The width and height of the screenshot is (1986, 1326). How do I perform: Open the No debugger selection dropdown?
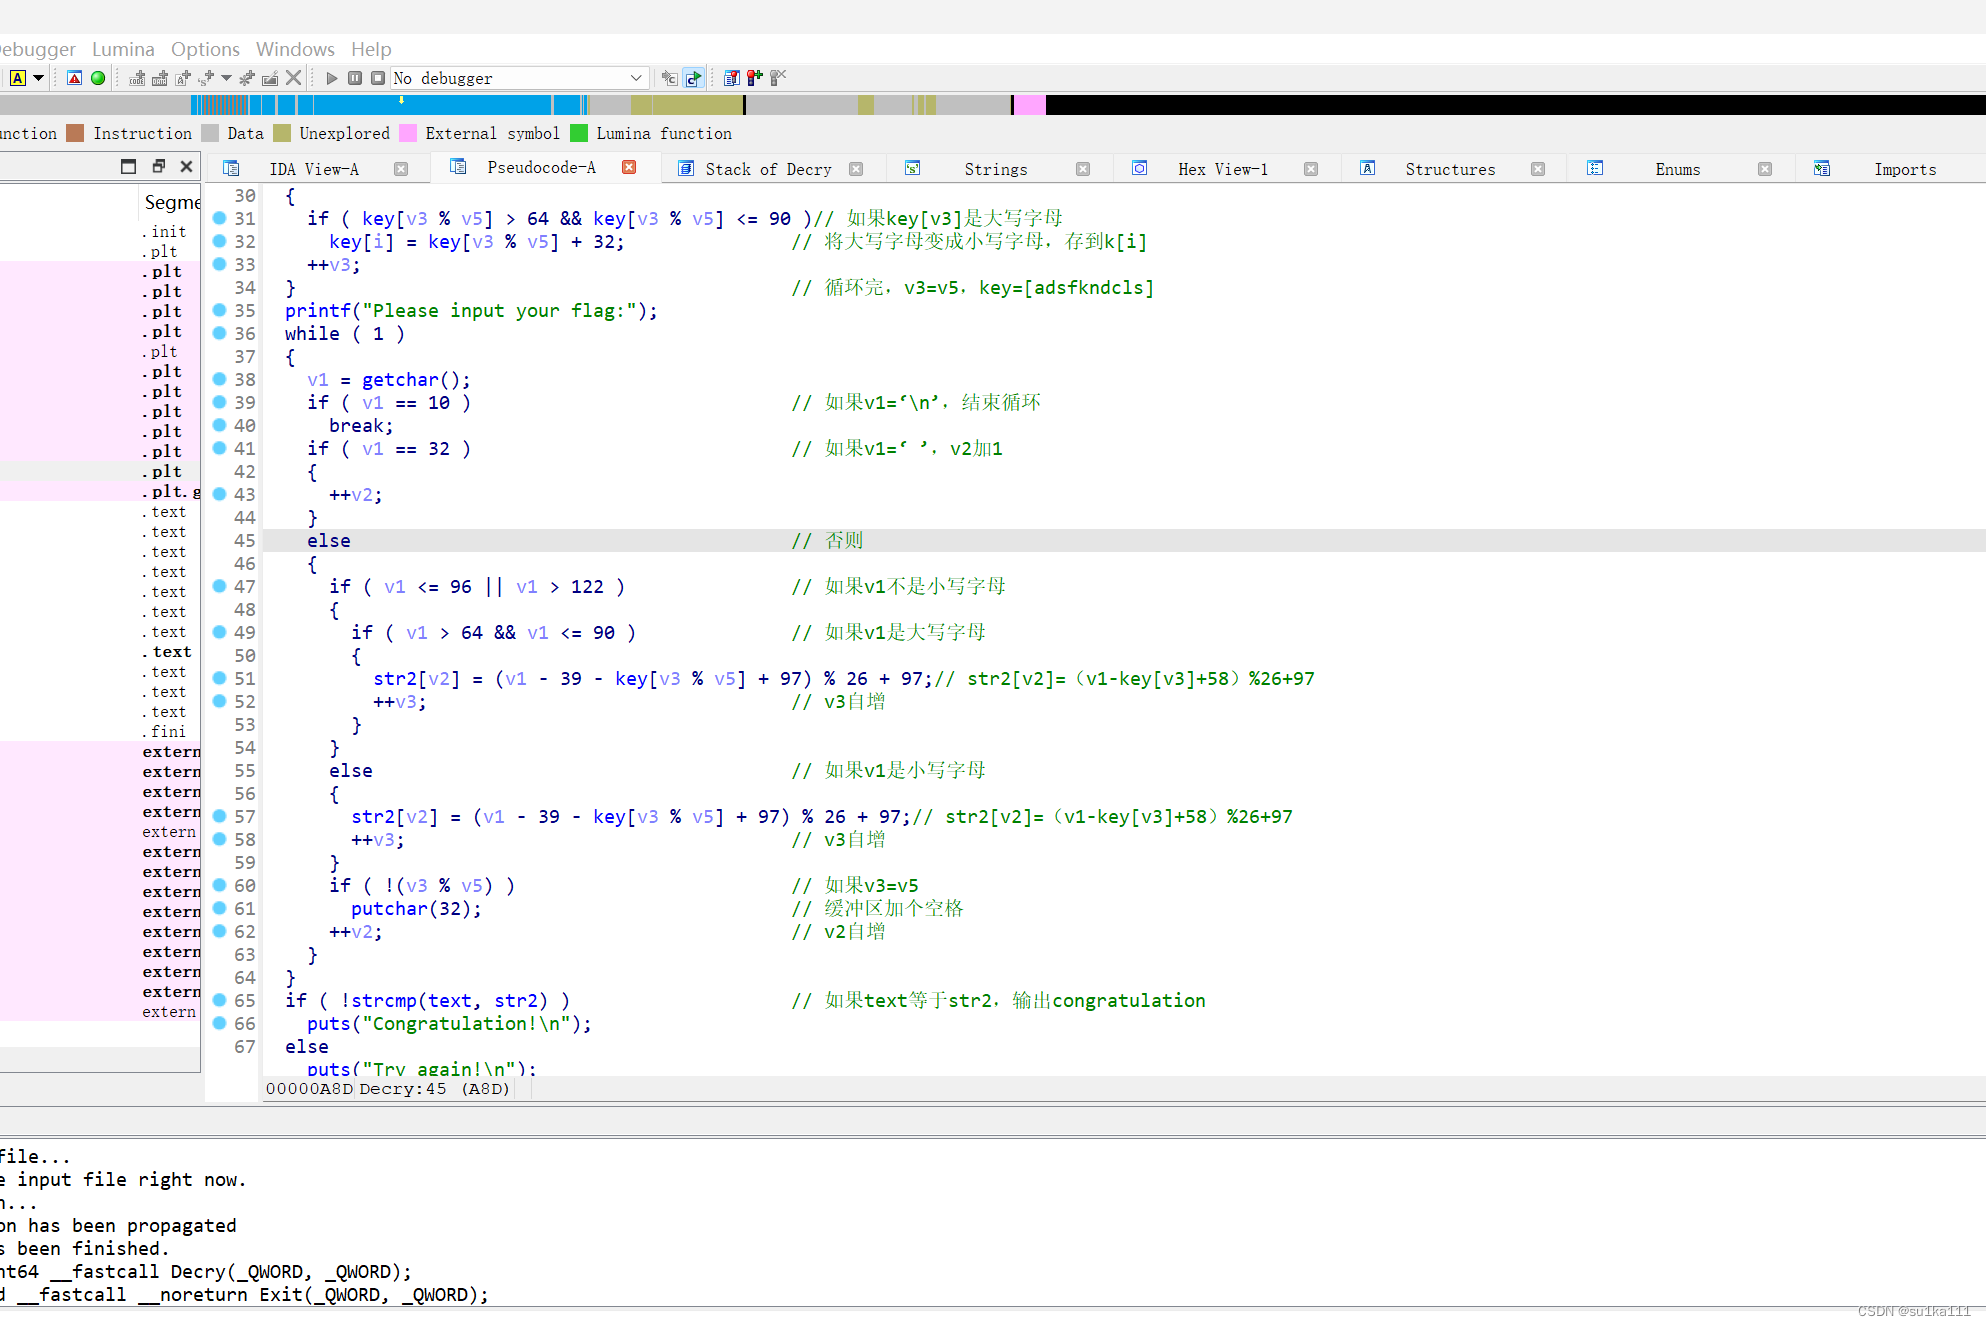coord(635,77)
